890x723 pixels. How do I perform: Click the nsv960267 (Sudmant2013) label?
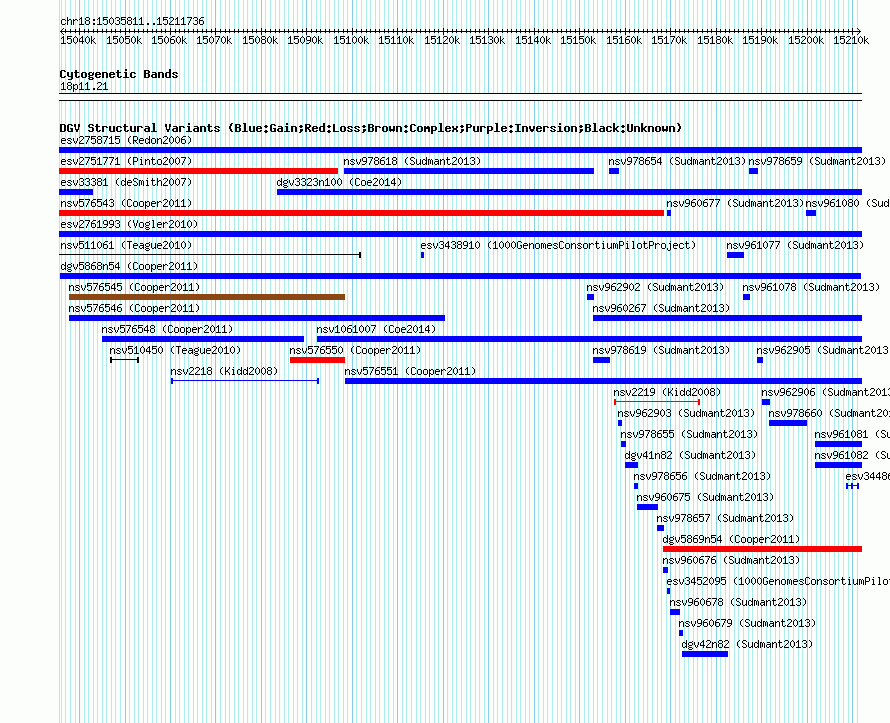[x=661, y=308]
